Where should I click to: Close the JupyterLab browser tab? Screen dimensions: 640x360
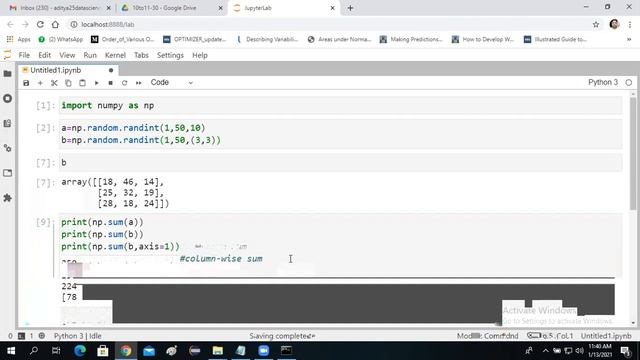(332, 8)
